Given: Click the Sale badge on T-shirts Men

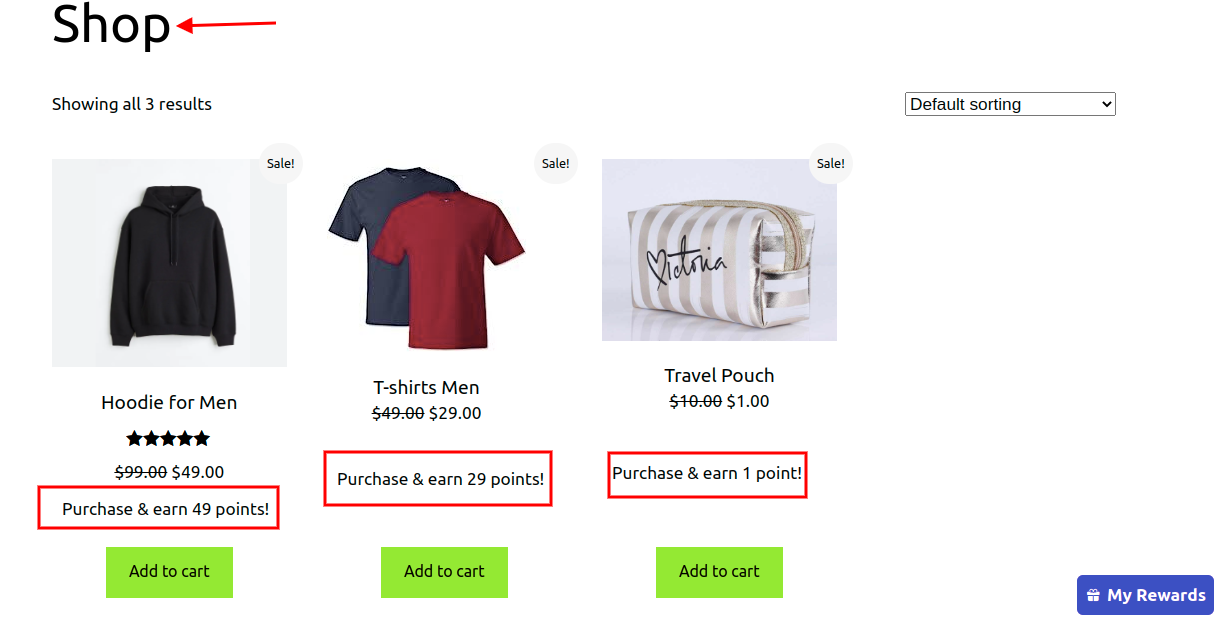Looking at the screenshot, I should (x=555, y=163).
